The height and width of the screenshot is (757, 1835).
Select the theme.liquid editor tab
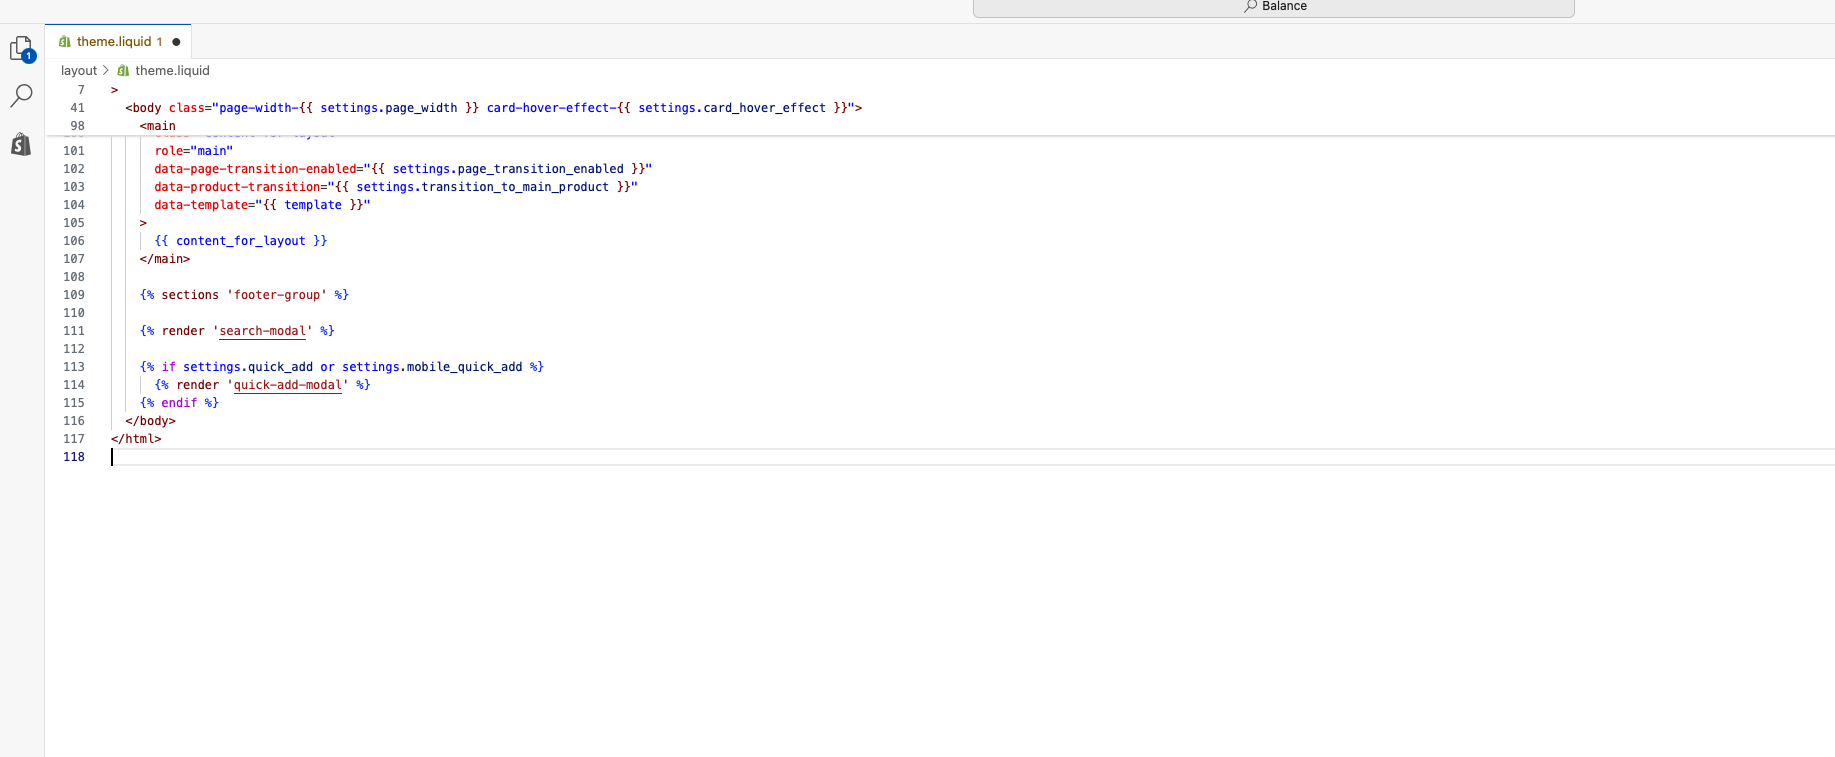118,41
